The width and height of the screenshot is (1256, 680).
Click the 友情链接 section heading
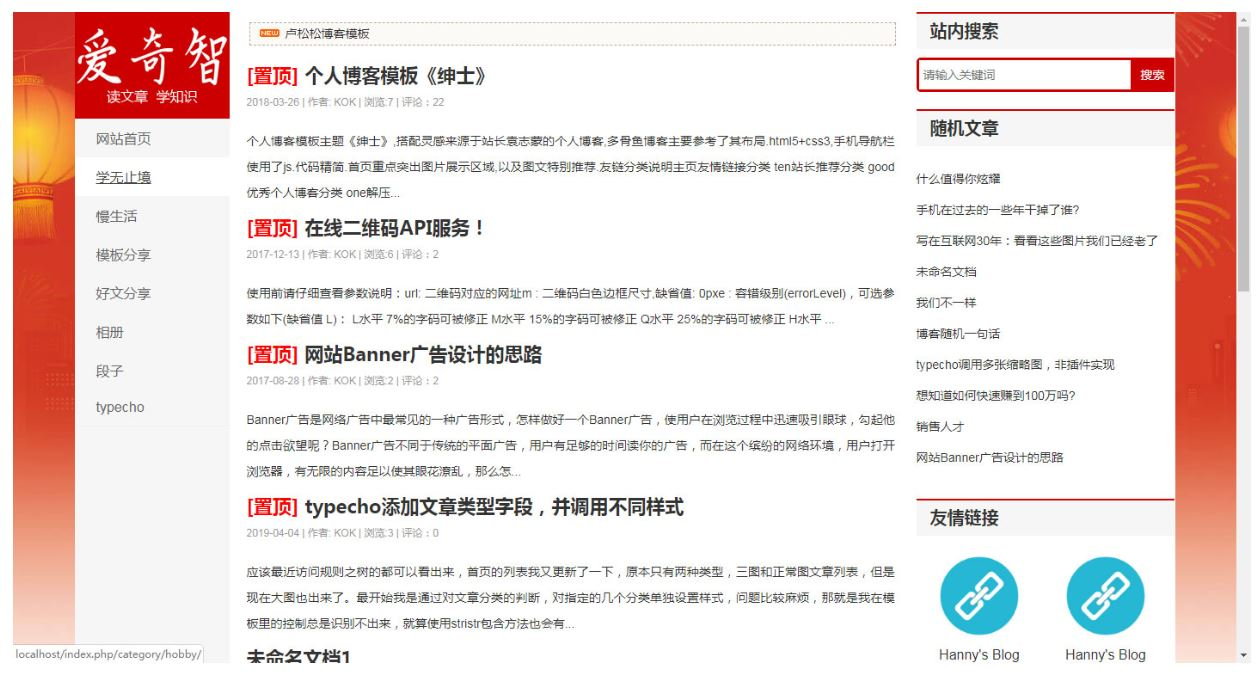coord(964,517)
